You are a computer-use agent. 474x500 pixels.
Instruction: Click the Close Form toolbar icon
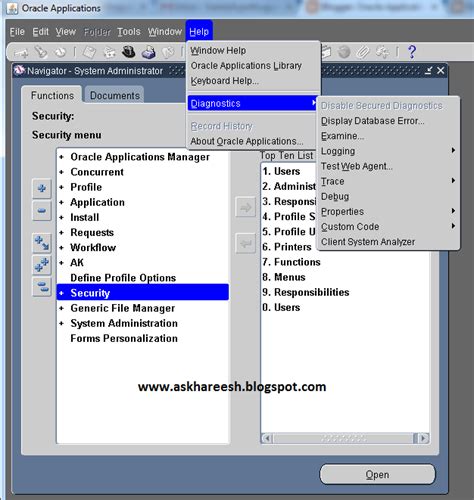click(168, 52)
